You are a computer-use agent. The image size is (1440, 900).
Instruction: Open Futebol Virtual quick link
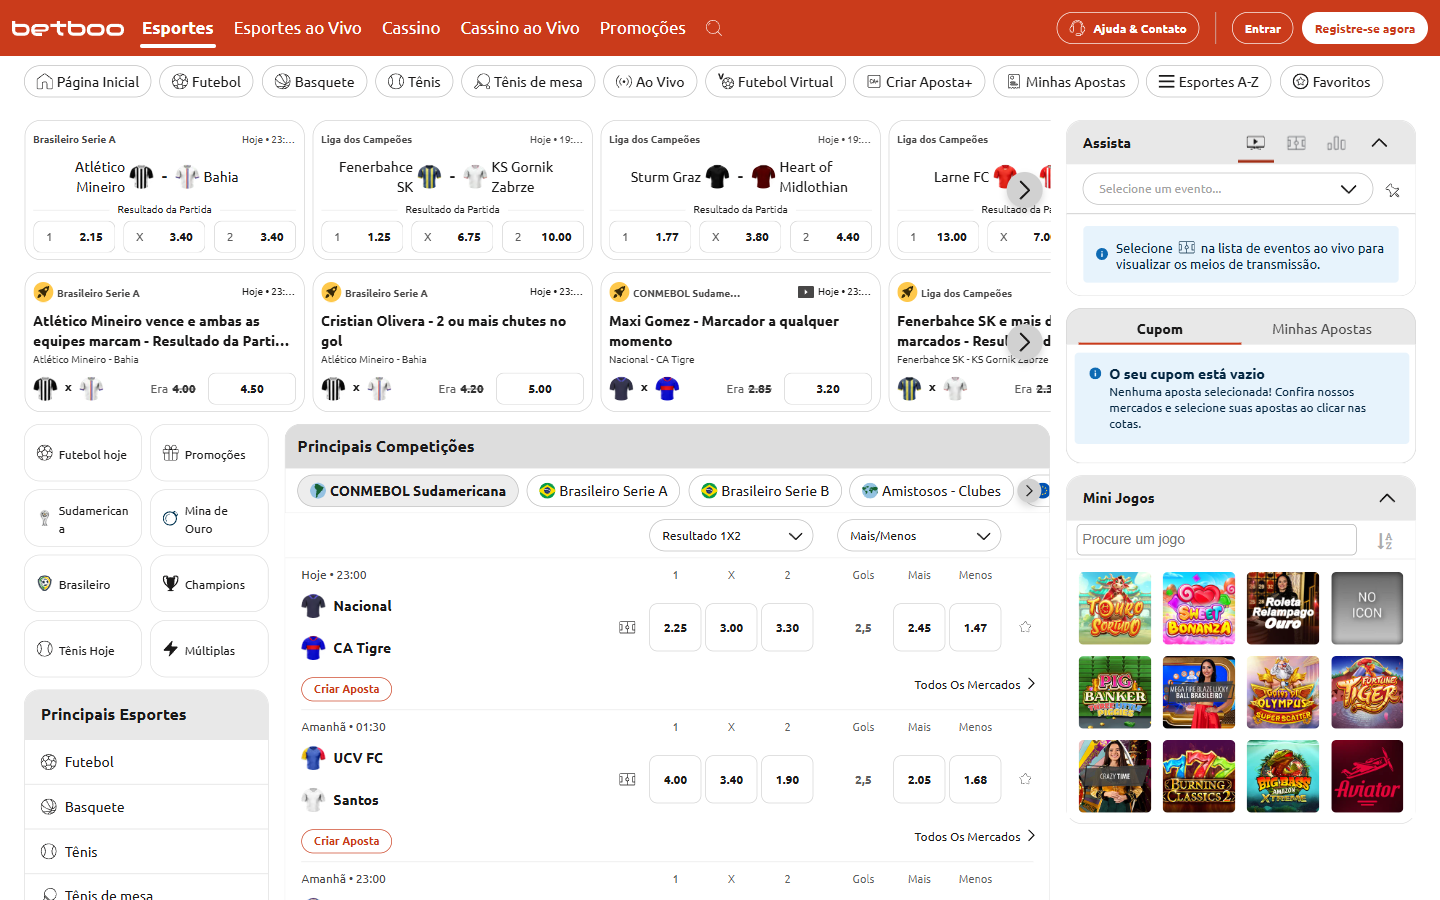point(775,82)
